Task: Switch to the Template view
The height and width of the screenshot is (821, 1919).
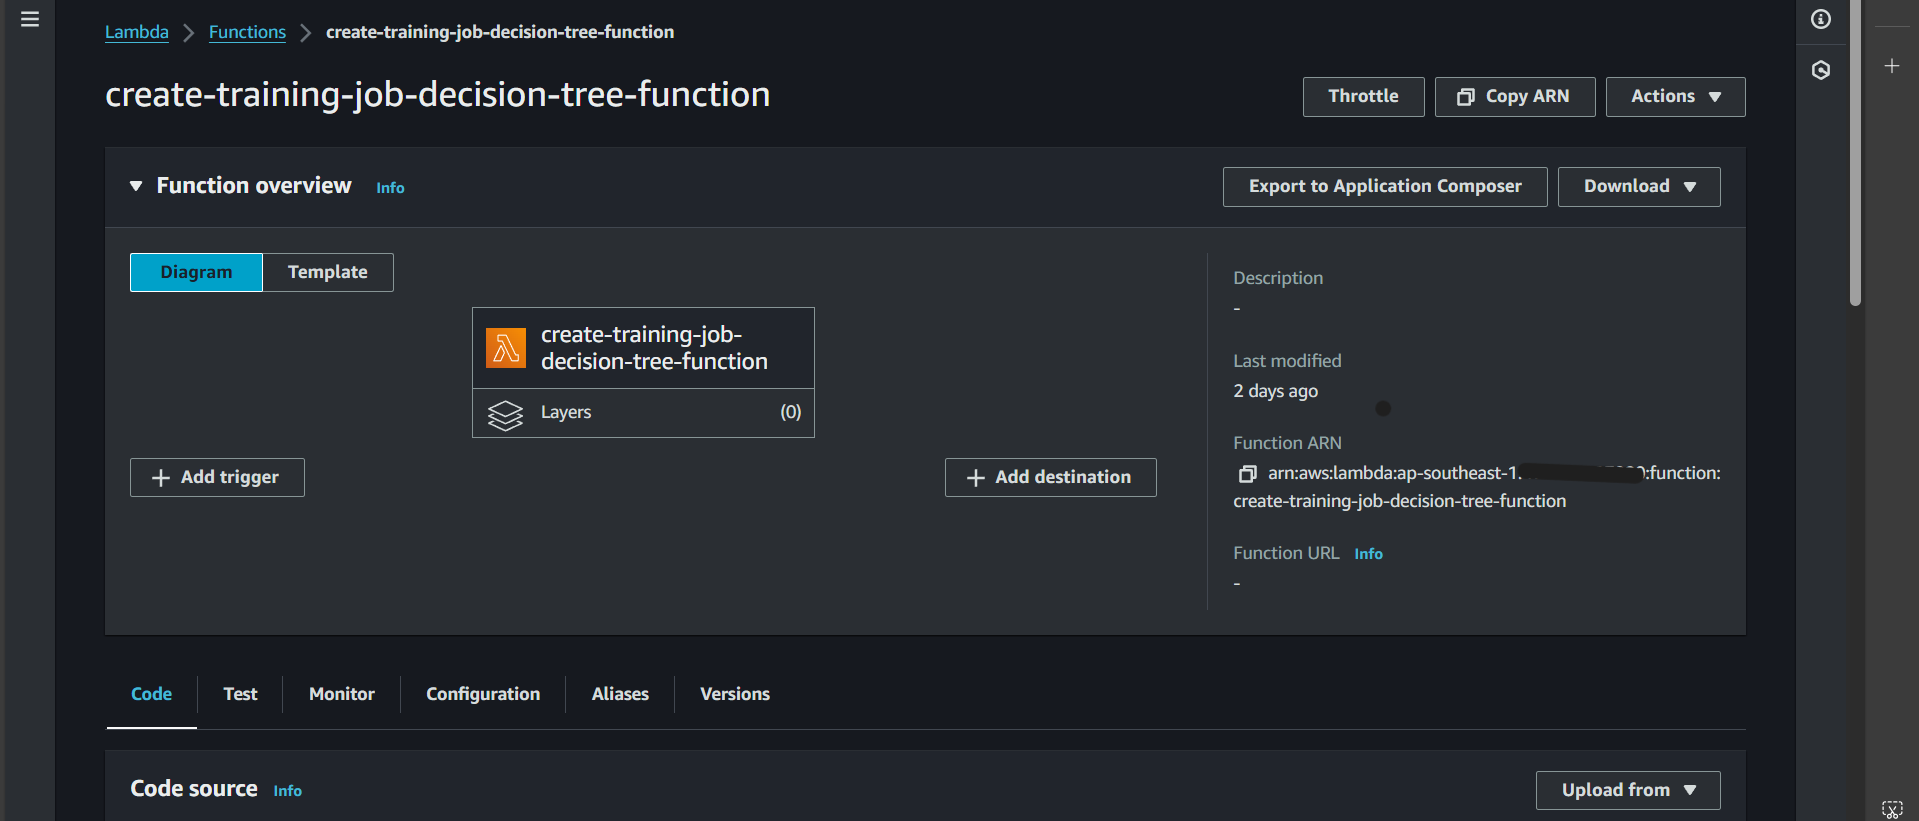Action: (x=328, y=272)
